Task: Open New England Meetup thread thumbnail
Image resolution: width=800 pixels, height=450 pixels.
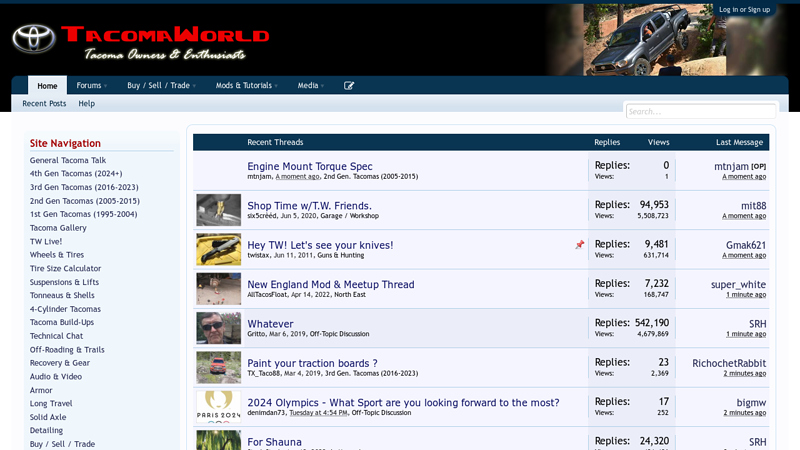Action: coord(218,289)
